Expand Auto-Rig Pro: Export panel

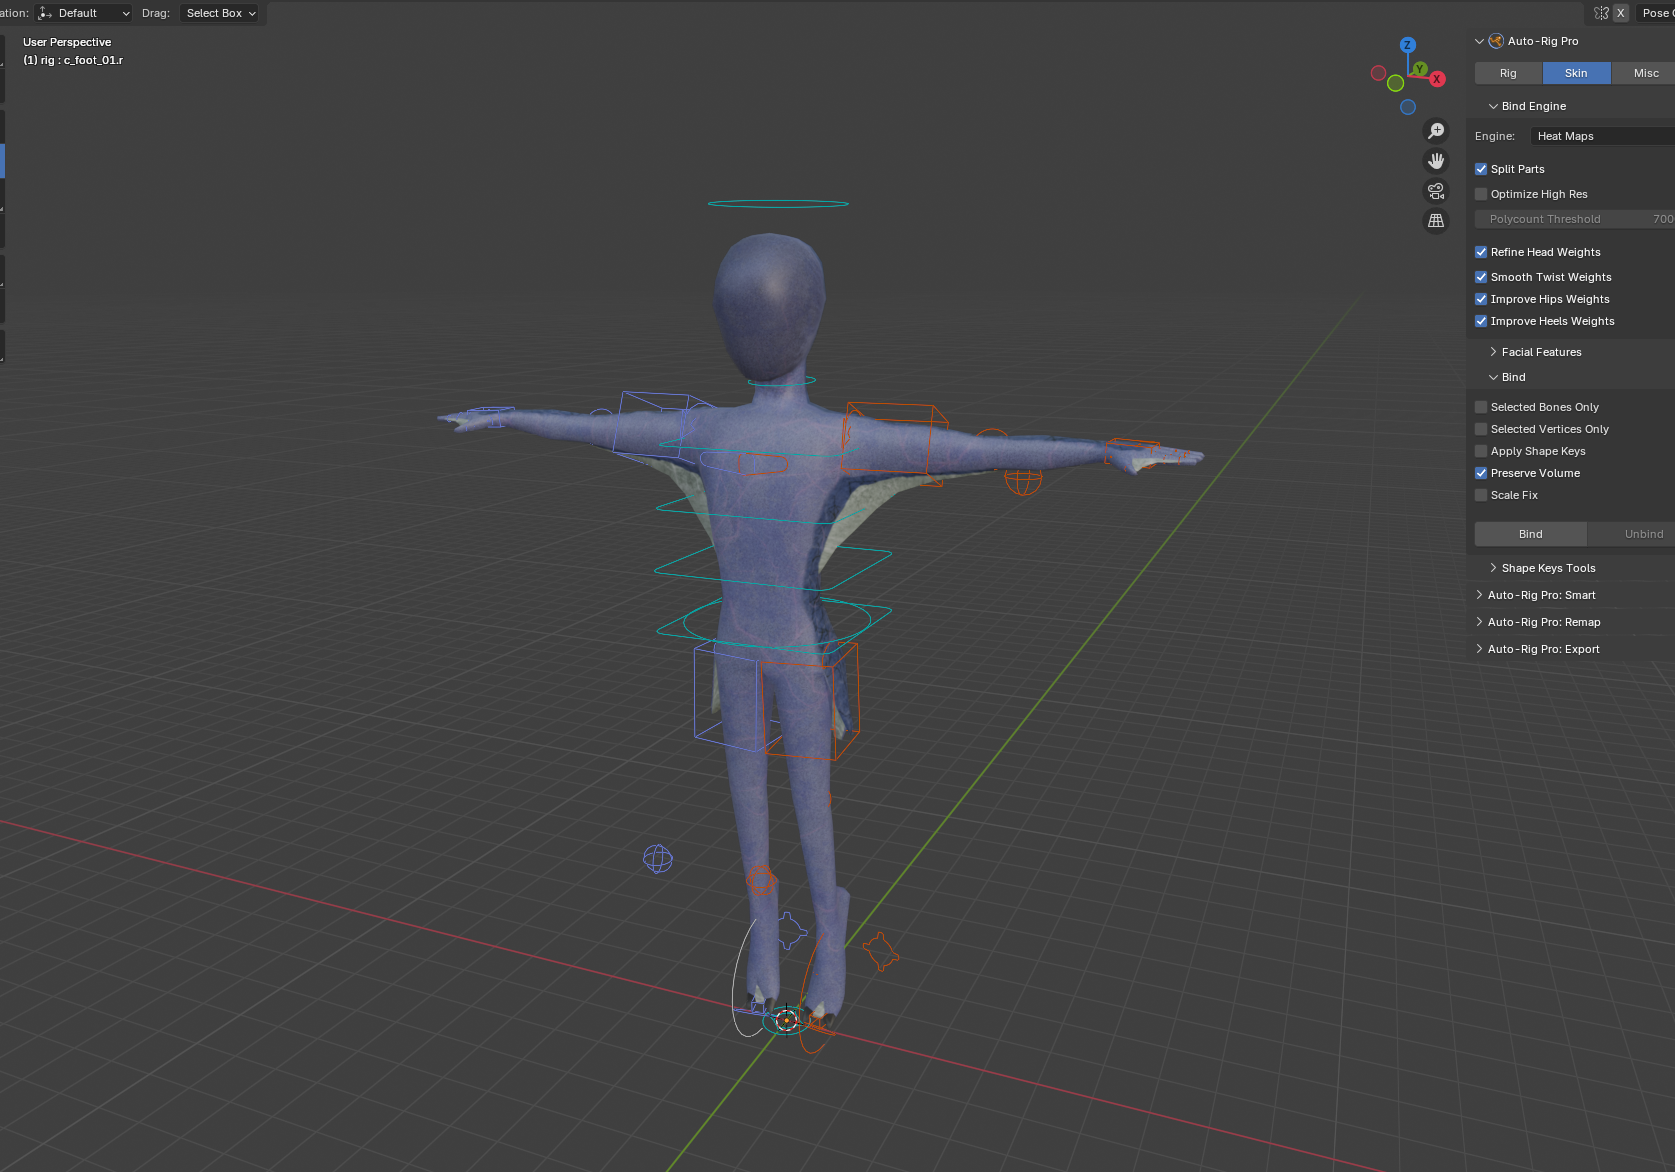[1479, 649]
